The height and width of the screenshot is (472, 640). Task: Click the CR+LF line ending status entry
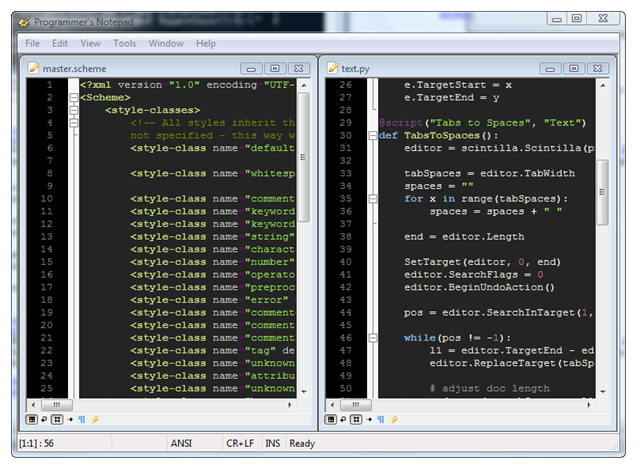tap(240, 443)
